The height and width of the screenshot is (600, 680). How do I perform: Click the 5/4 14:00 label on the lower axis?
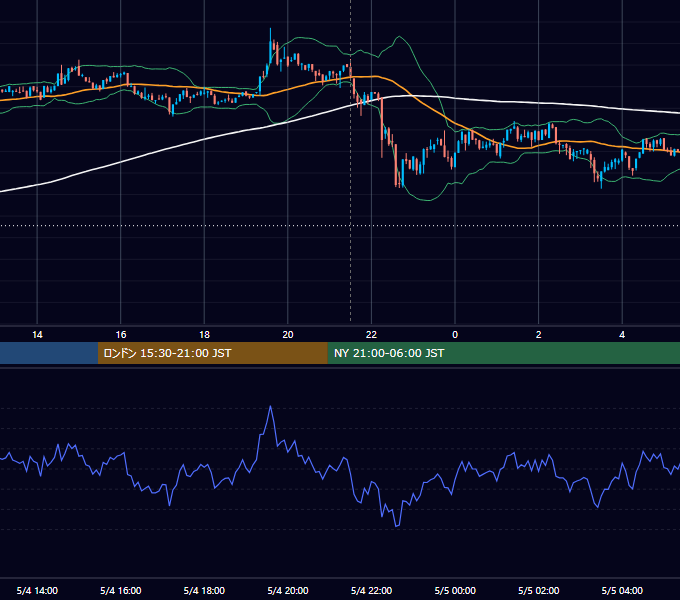(x=37, y=590)
